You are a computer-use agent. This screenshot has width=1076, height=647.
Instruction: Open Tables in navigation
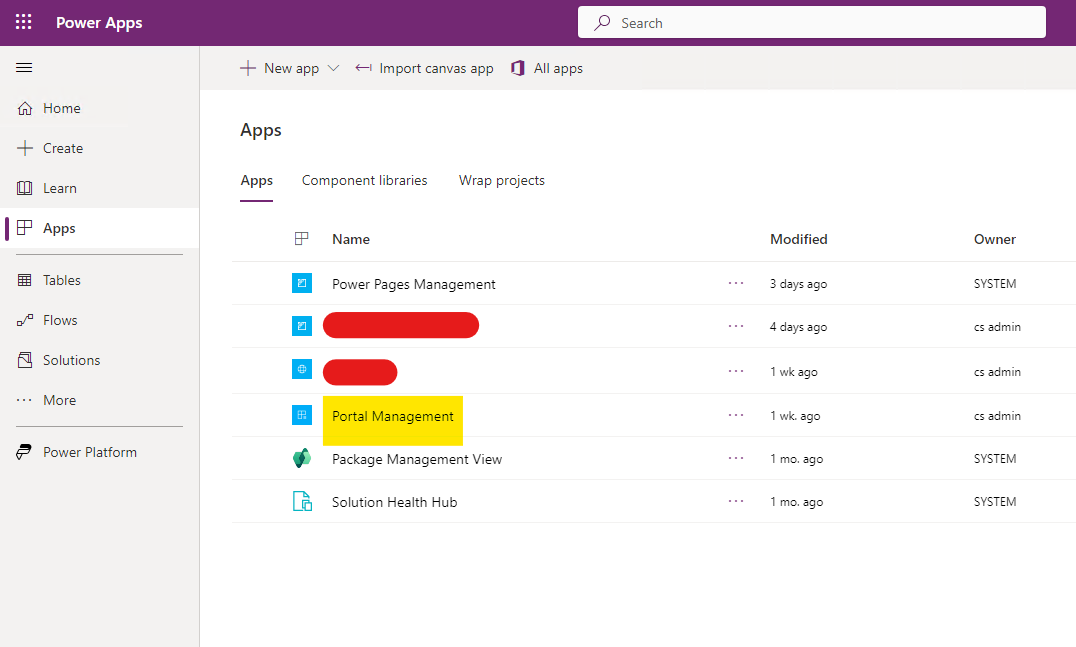point(62,280)
